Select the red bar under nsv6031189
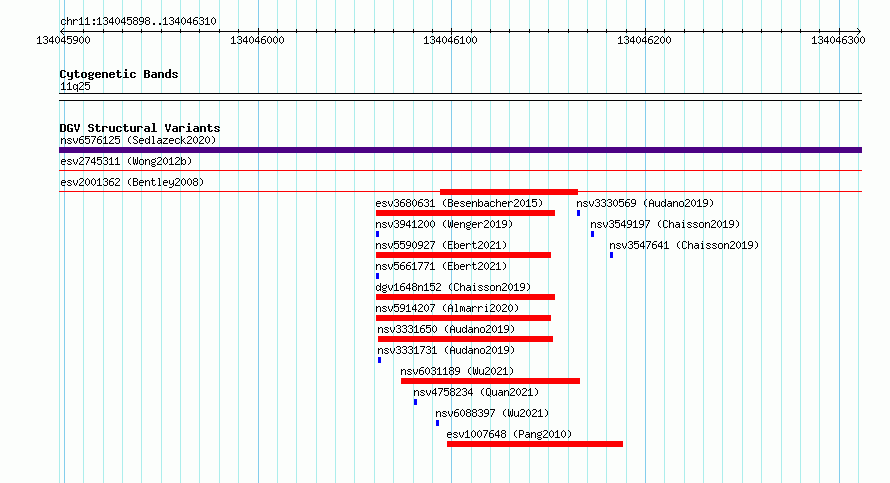 [x=490, y=381]
